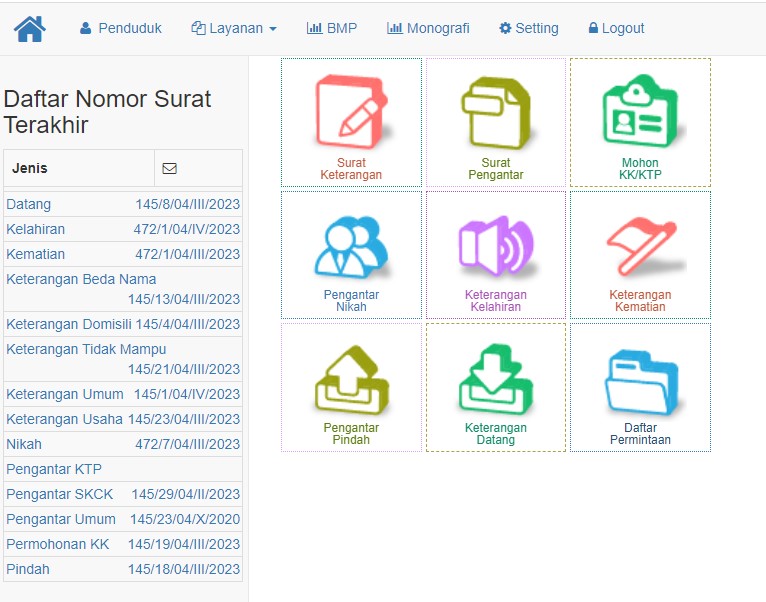Open the Penduduk menu
The image size is (766, 602).
tap(120, 29)
